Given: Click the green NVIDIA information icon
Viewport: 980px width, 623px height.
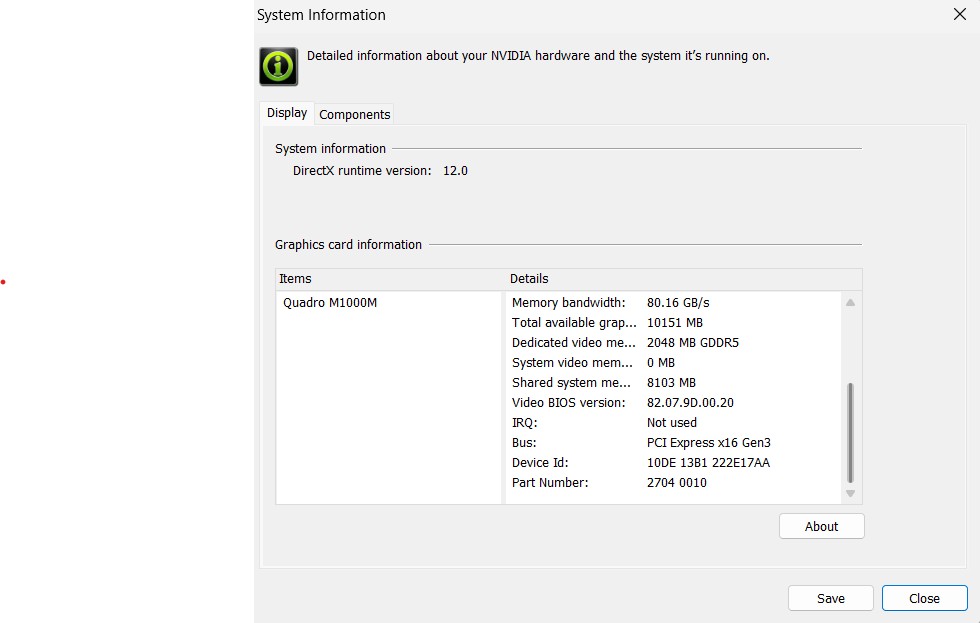Looking at the screenshot, I should point(279,66).
